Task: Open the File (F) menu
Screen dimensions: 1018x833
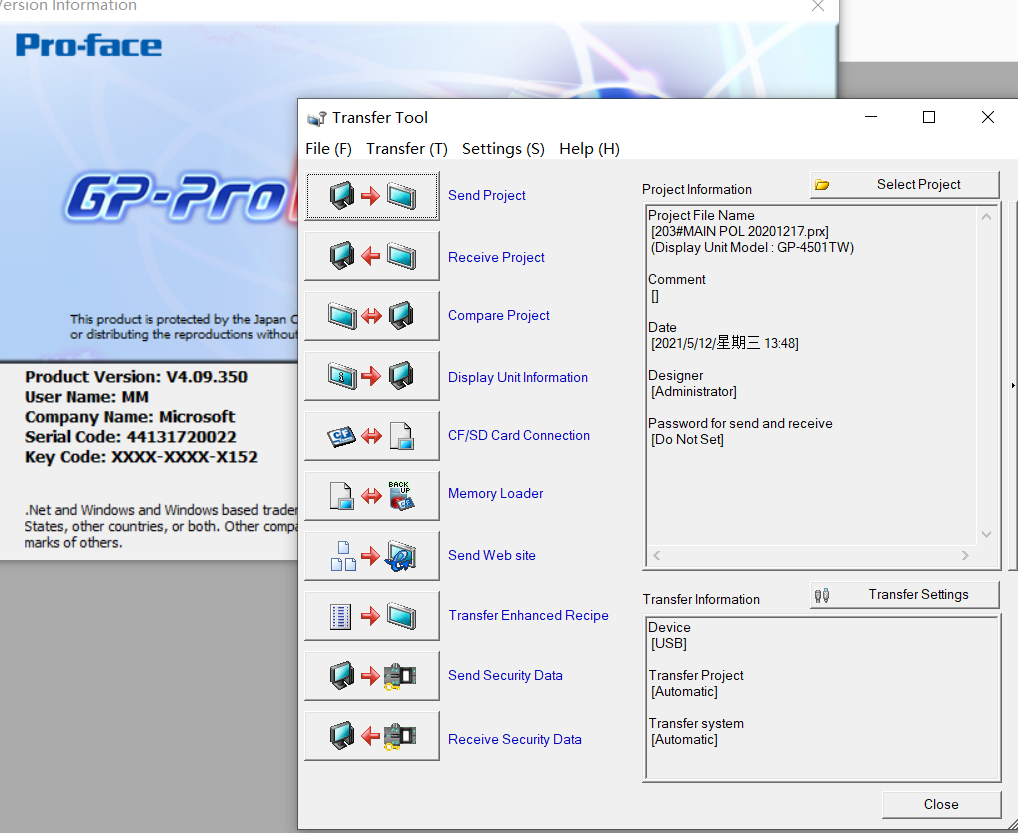Action: [328, 149]
